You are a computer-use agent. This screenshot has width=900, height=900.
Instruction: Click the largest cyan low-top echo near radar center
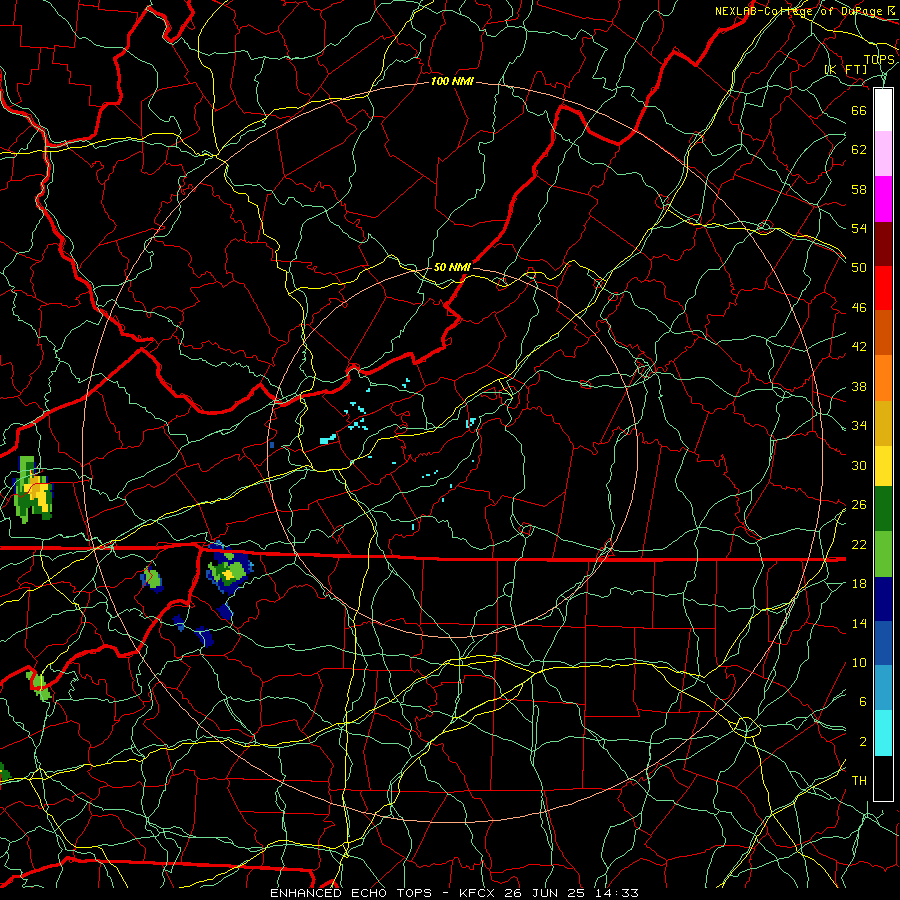tap(328, 439)
